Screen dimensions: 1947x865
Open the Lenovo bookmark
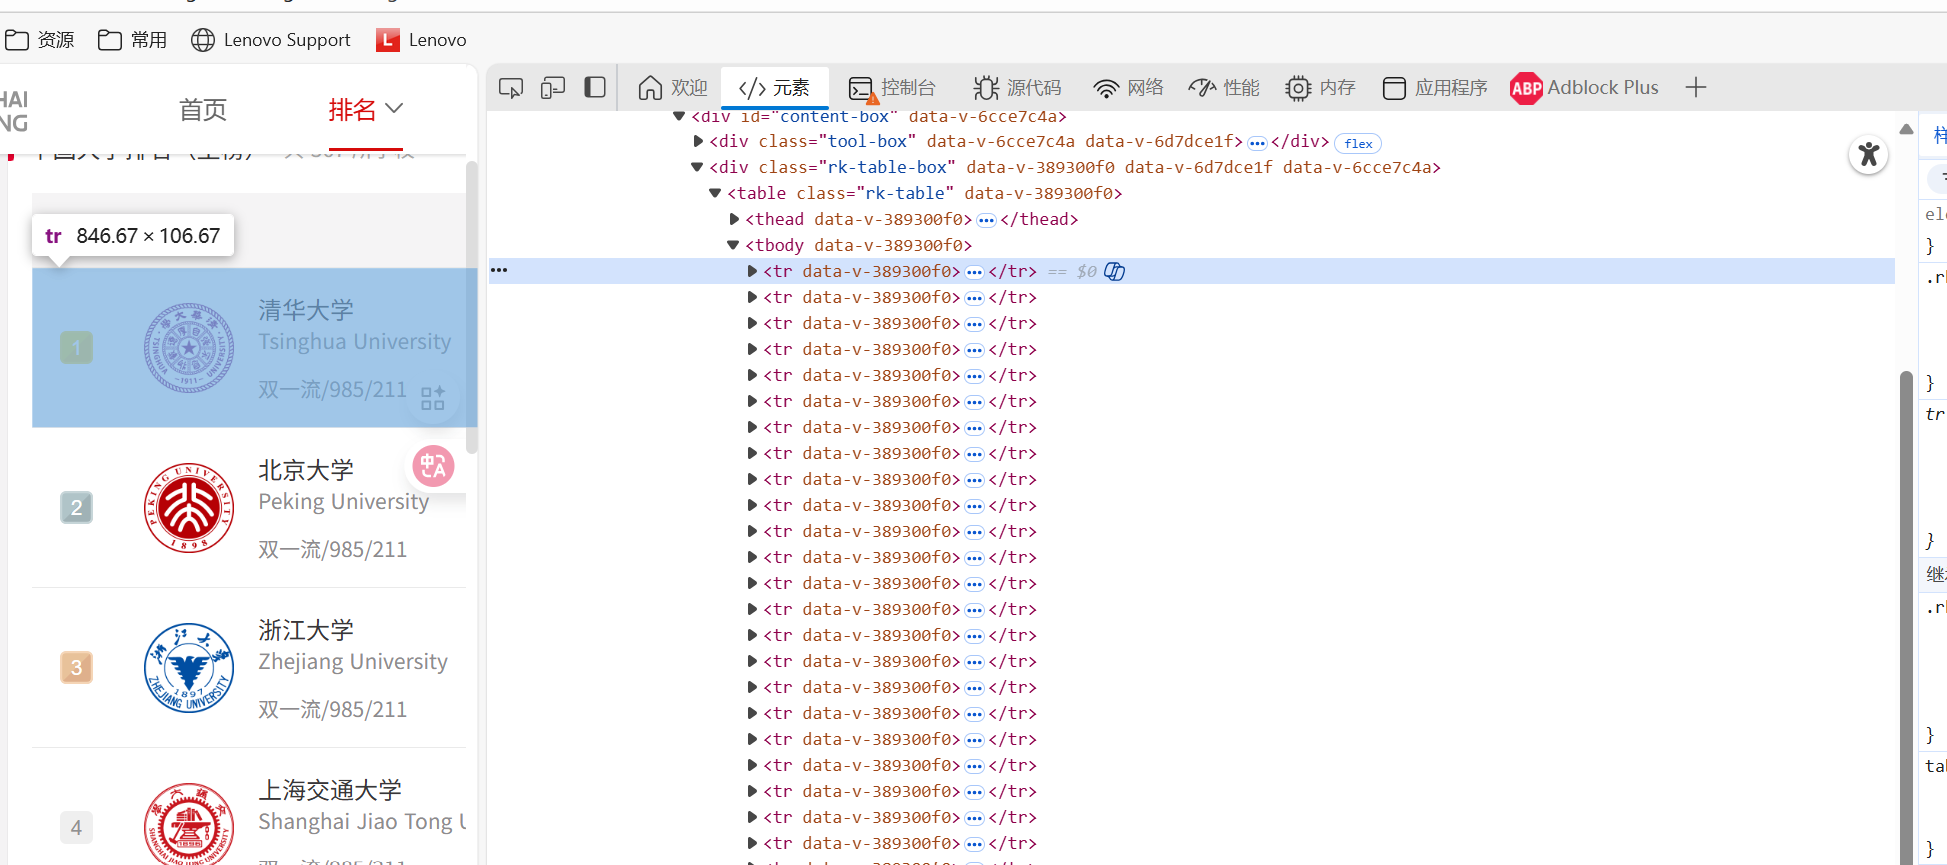[x=421, y=40]
